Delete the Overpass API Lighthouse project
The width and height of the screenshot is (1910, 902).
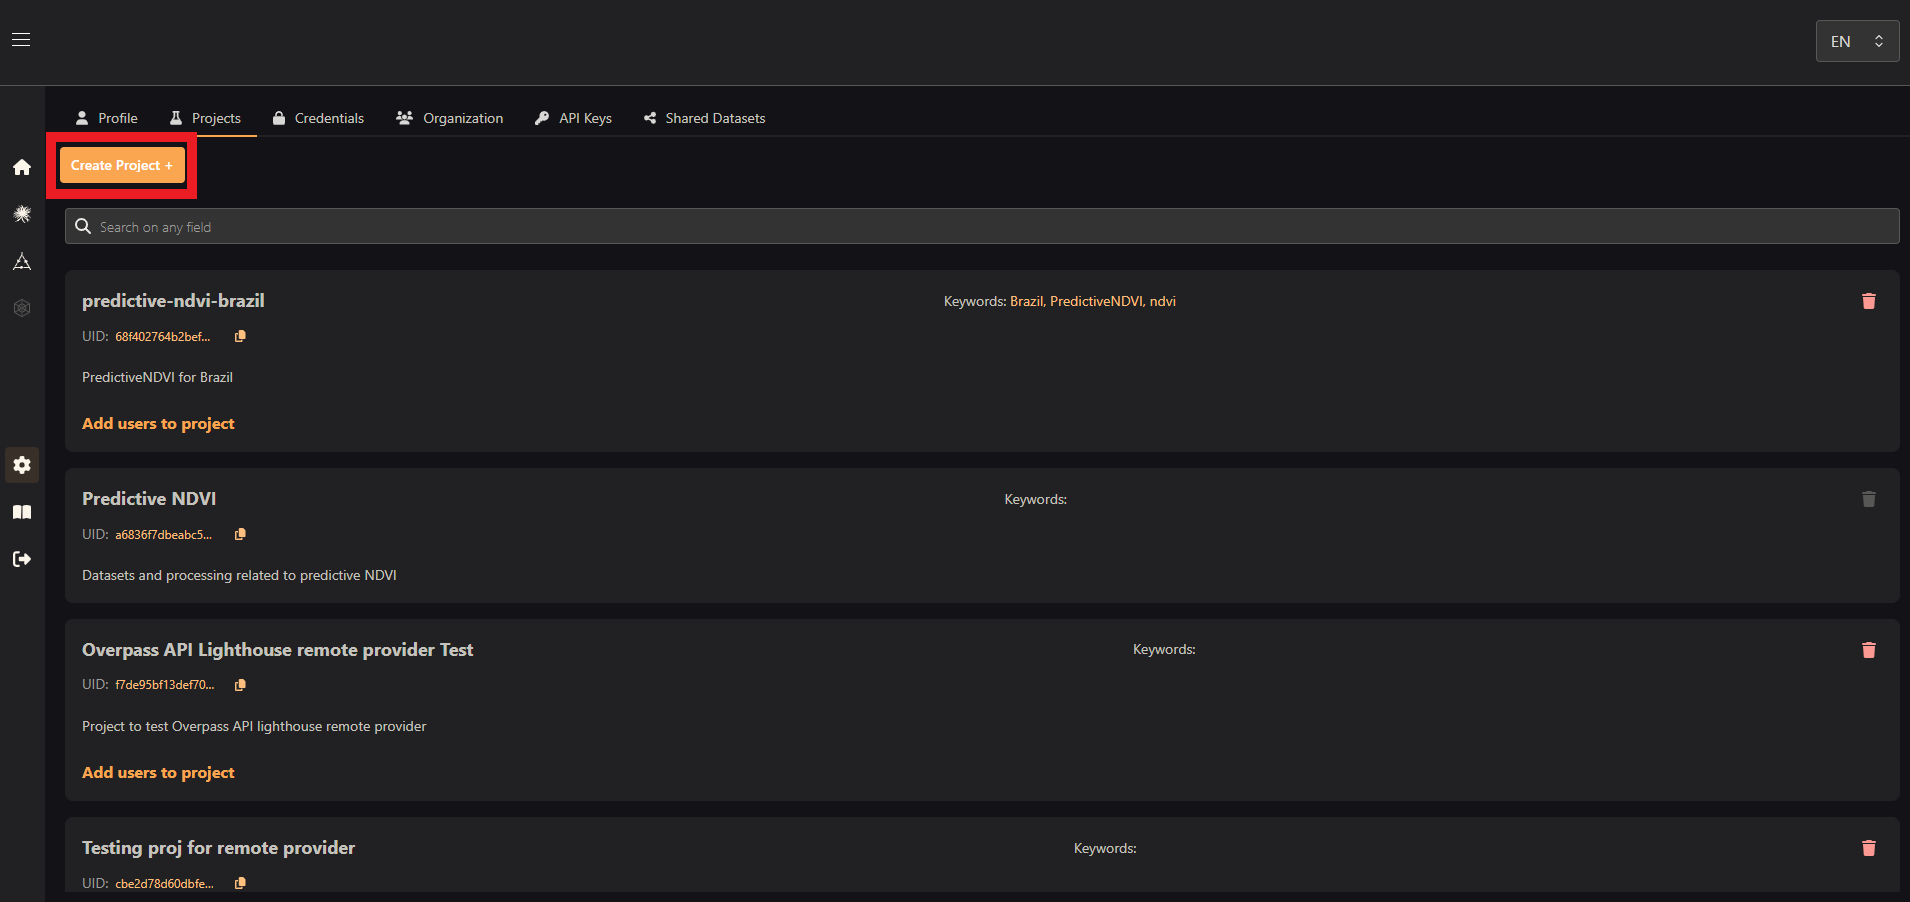(x=1869, y=650)
